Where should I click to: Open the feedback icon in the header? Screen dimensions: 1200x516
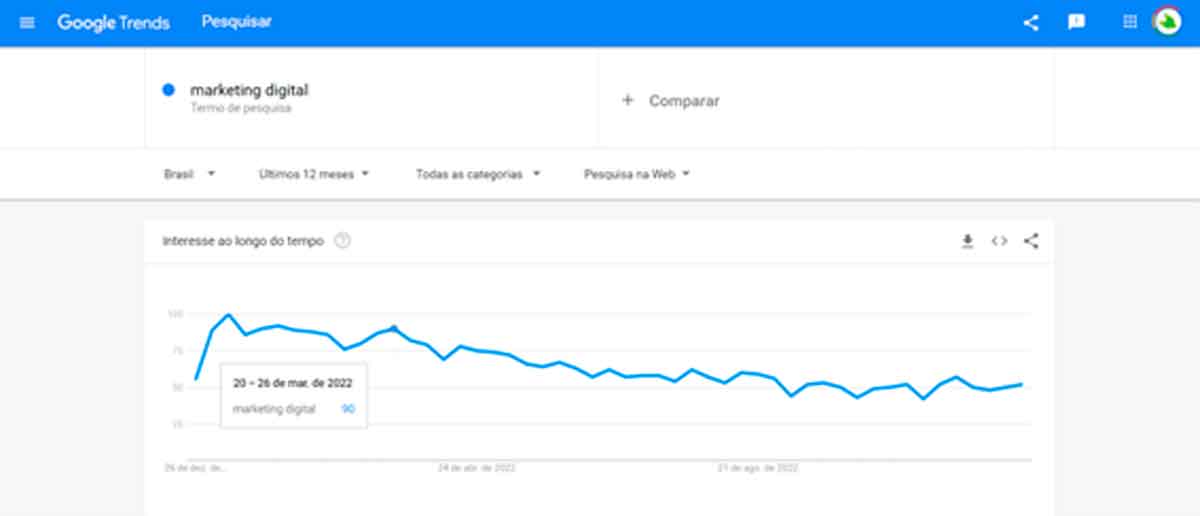point(1076,22)
